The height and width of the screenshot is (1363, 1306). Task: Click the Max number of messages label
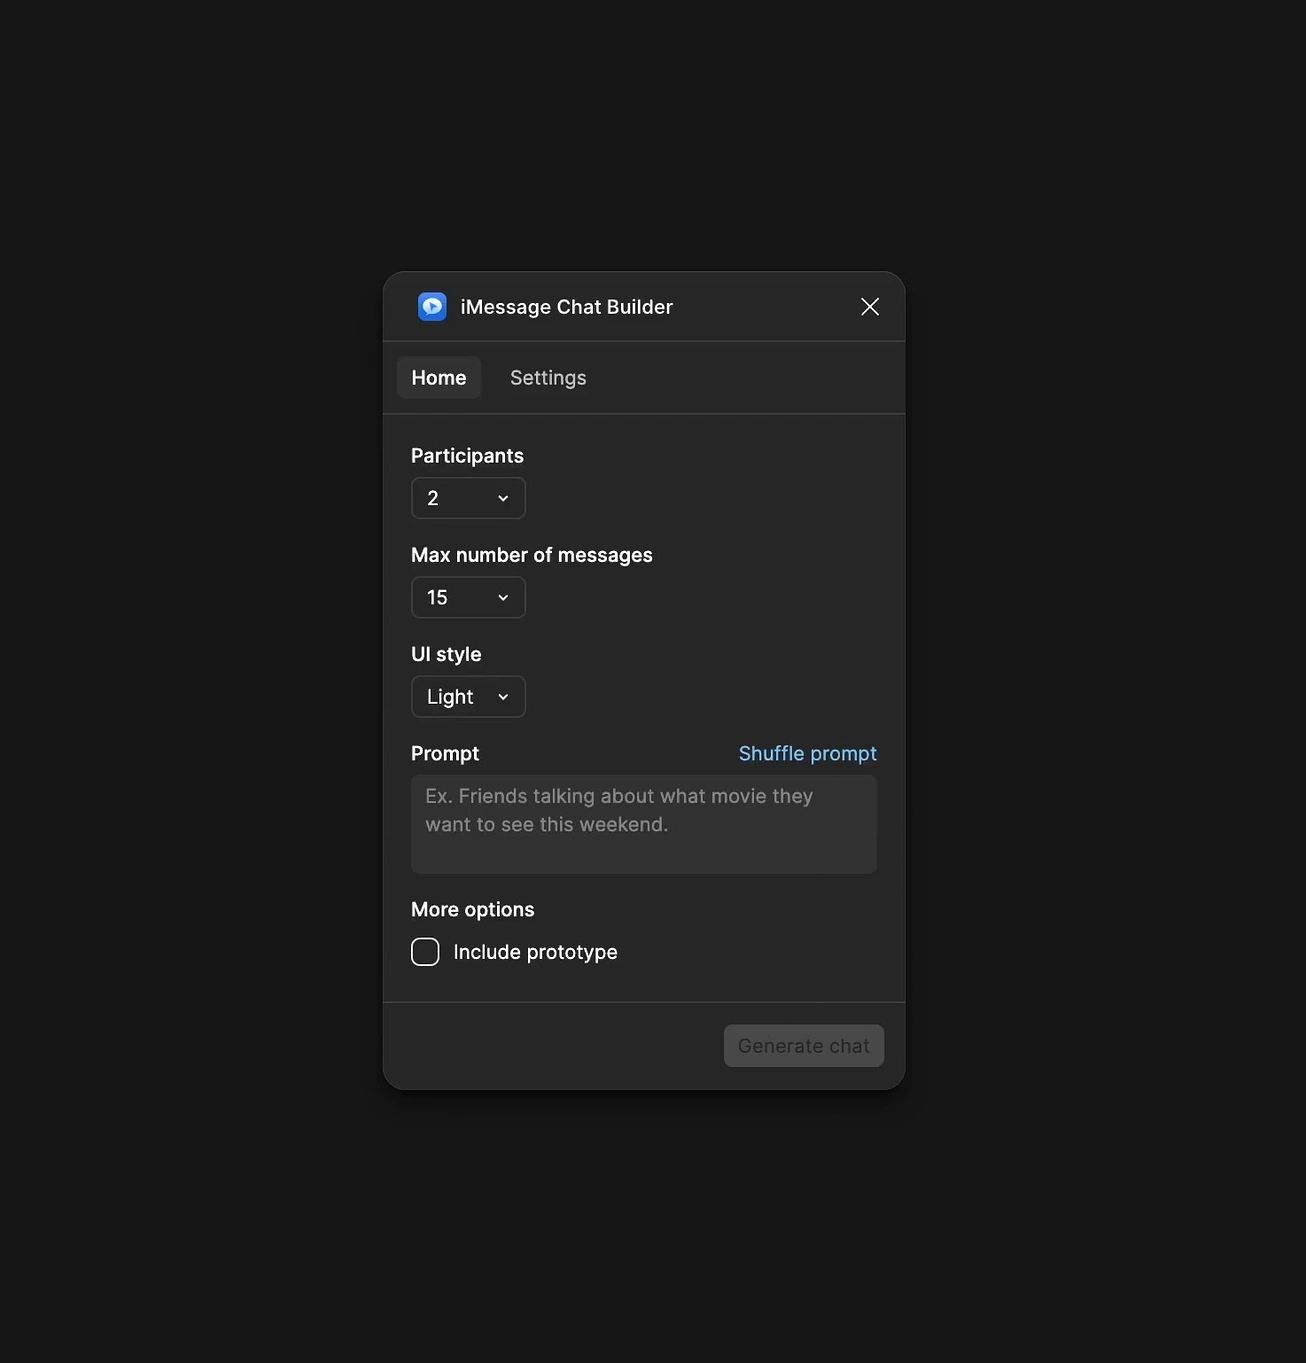point(532,555)
